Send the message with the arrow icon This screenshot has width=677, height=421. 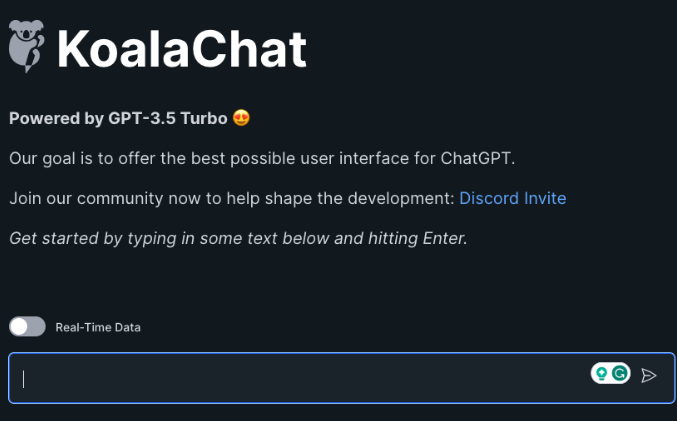[649, 375]
